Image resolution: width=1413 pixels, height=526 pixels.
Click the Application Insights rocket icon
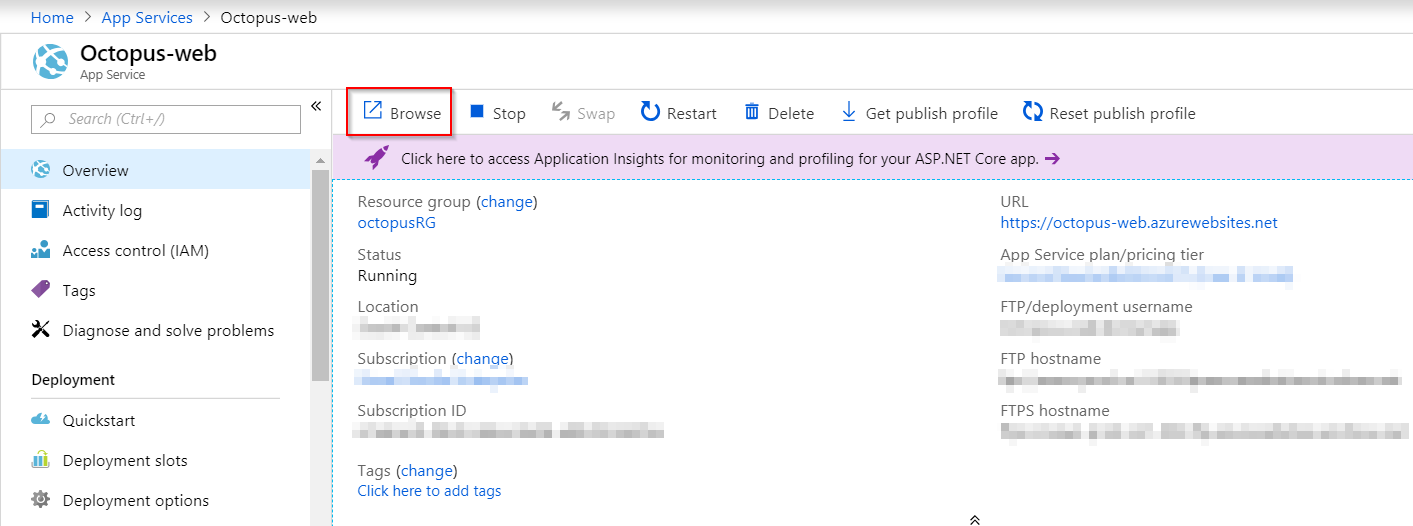[x=376, y=157]
